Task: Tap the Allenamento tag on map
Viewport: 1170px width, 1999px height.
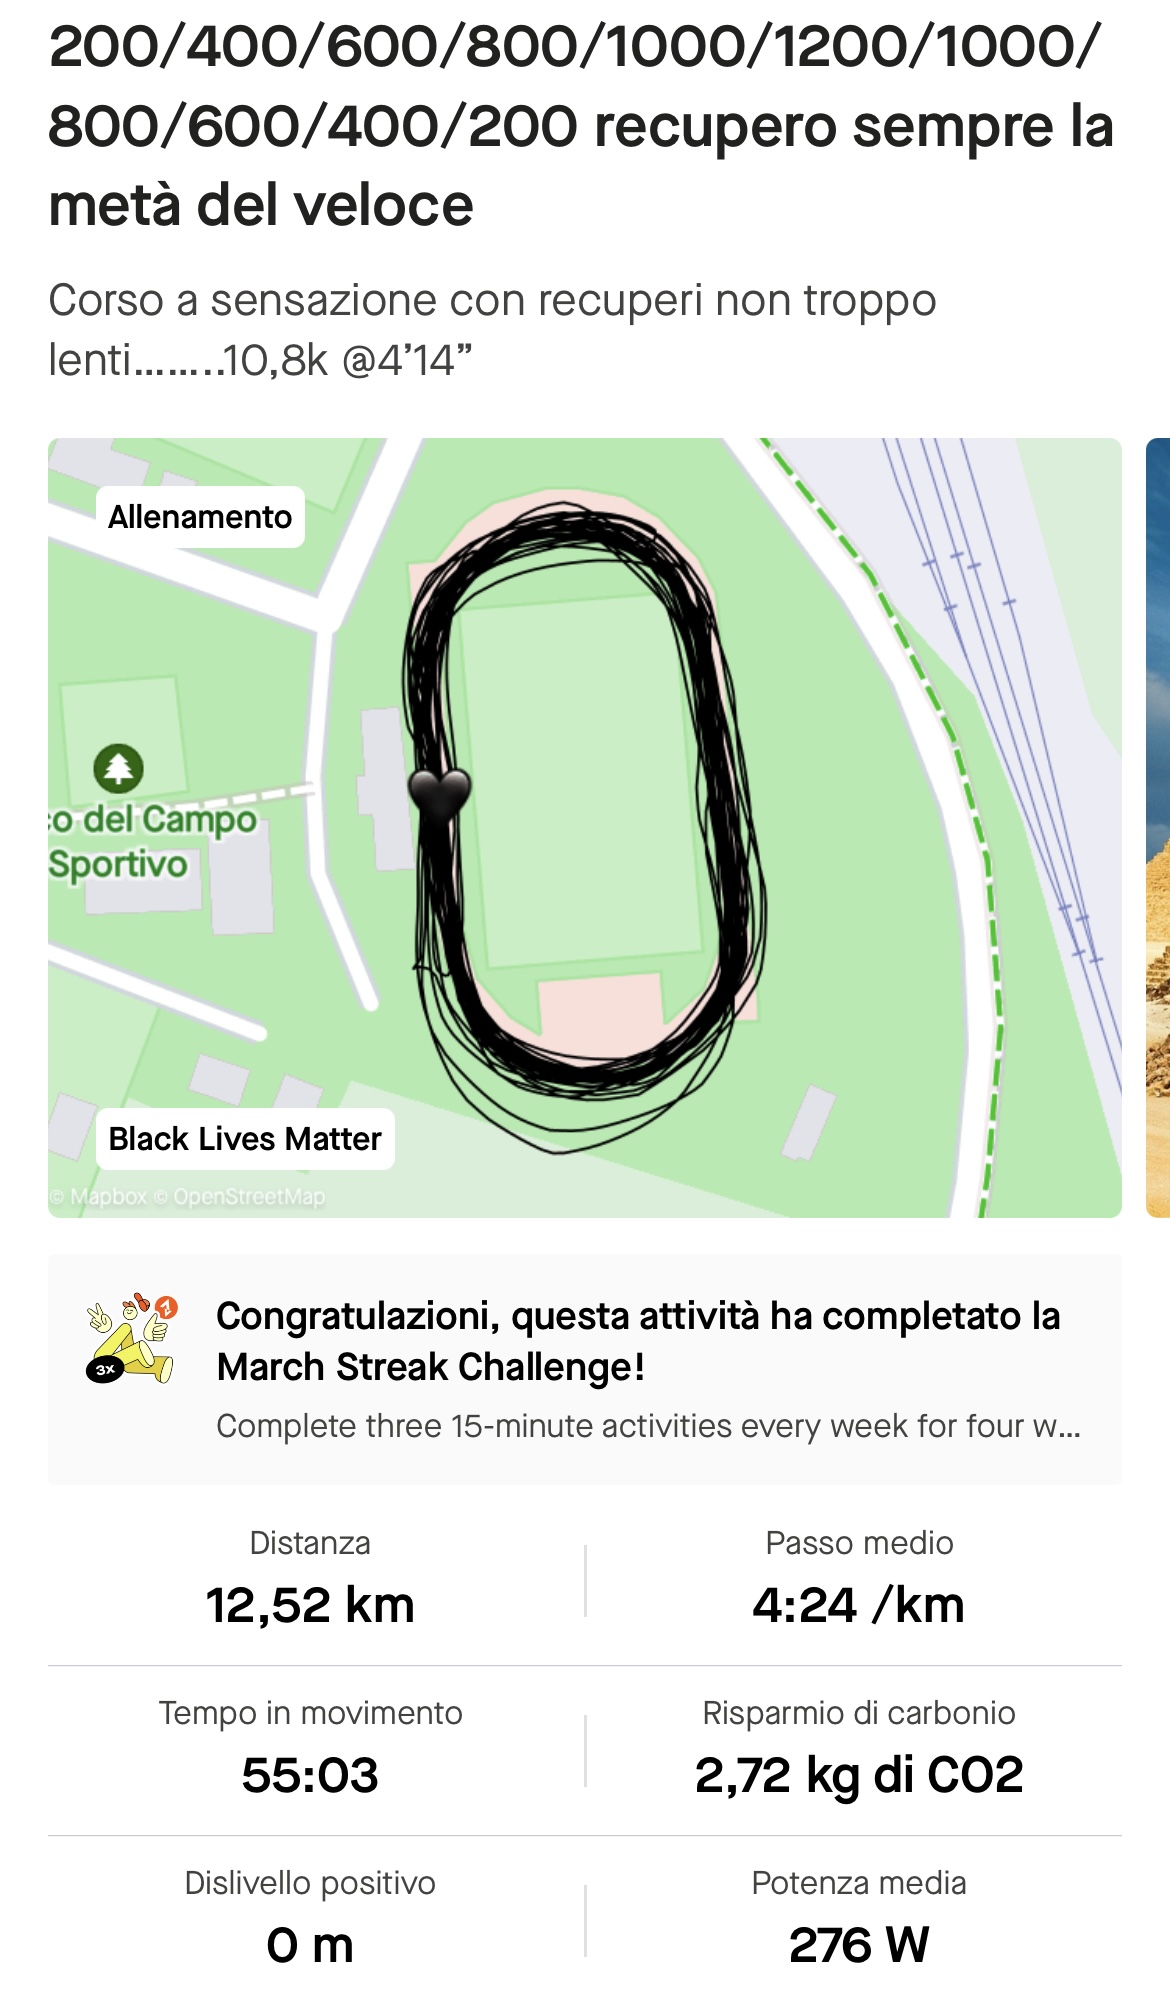Action: (x=200, y=517)
